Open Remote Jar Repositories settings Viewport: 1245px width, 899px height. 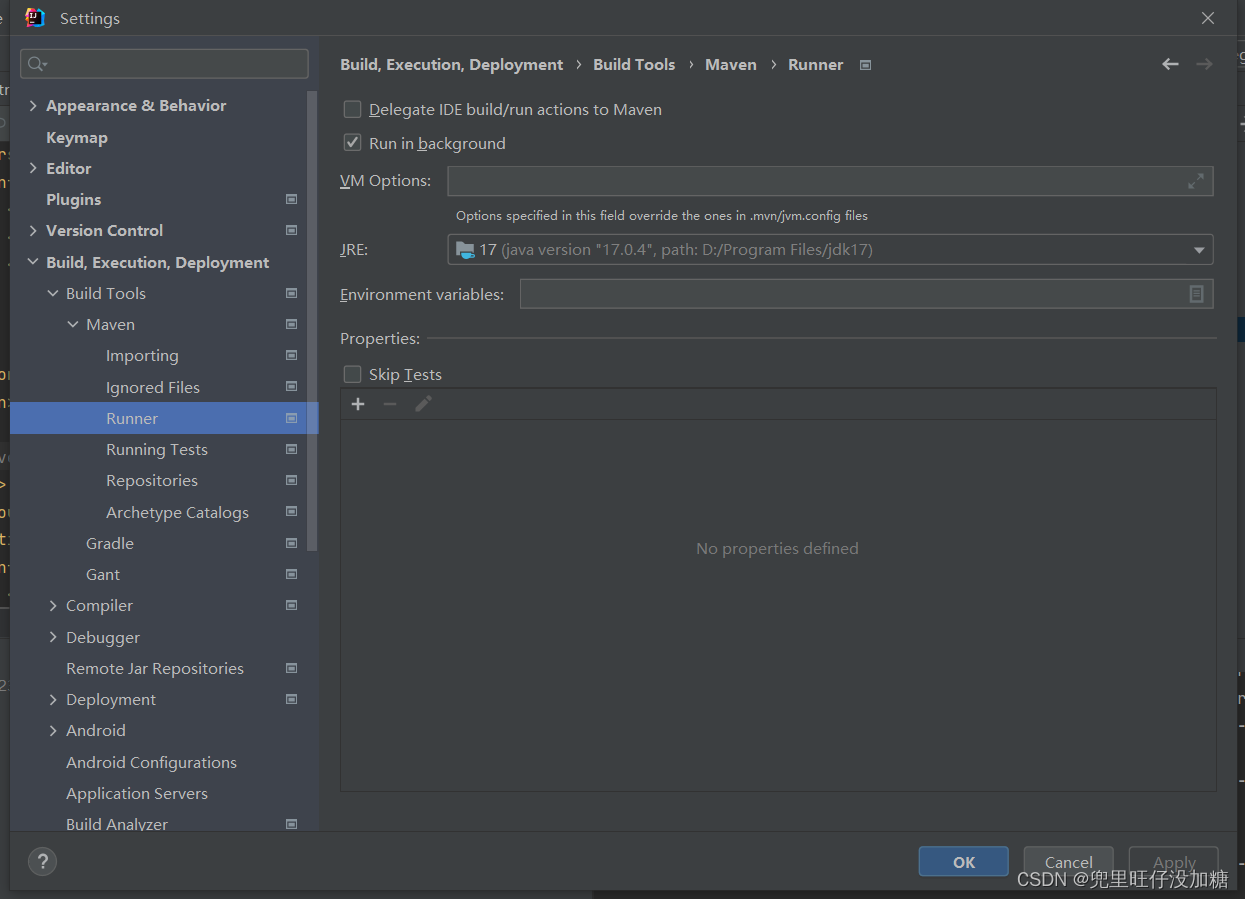click(155, 668)
